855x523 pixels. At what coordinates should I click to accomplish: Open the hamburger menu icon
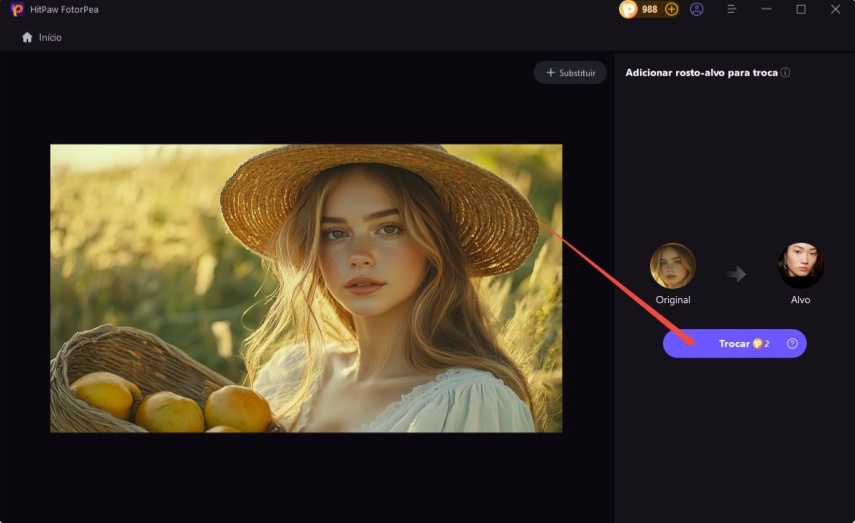pyautogui.click(x=732, y=9)
